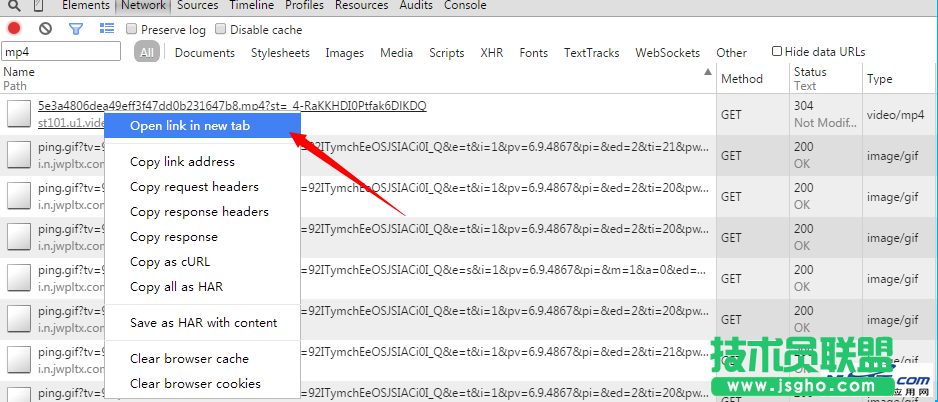Open the Timeline tab

click(251, 5)
